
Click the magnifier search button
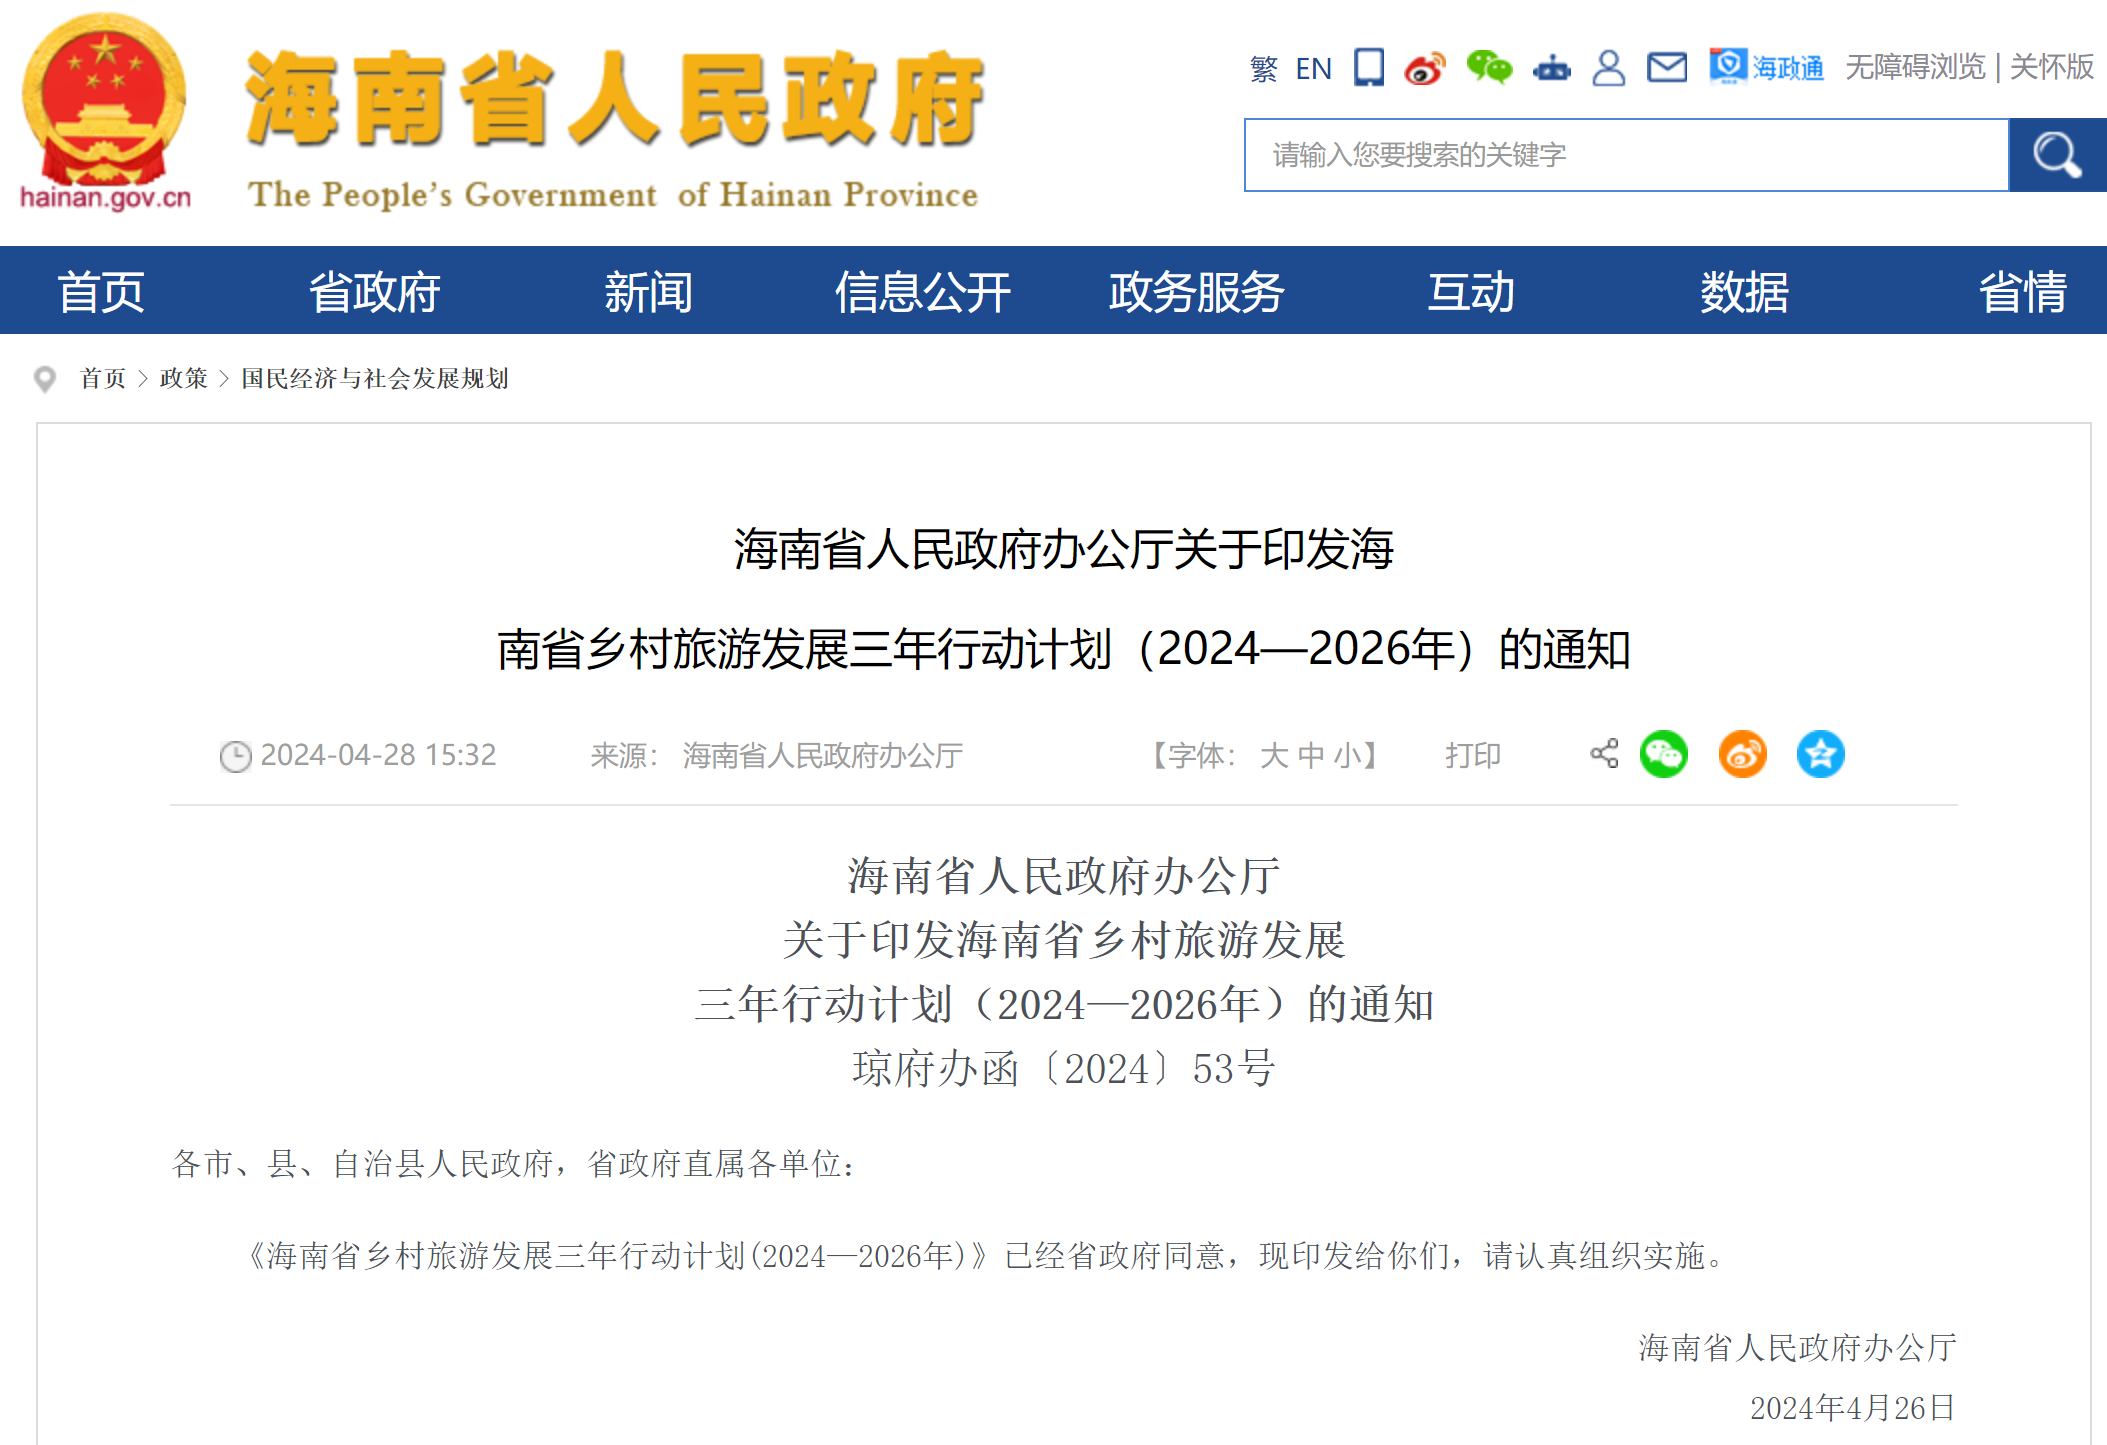(2057, 155)
